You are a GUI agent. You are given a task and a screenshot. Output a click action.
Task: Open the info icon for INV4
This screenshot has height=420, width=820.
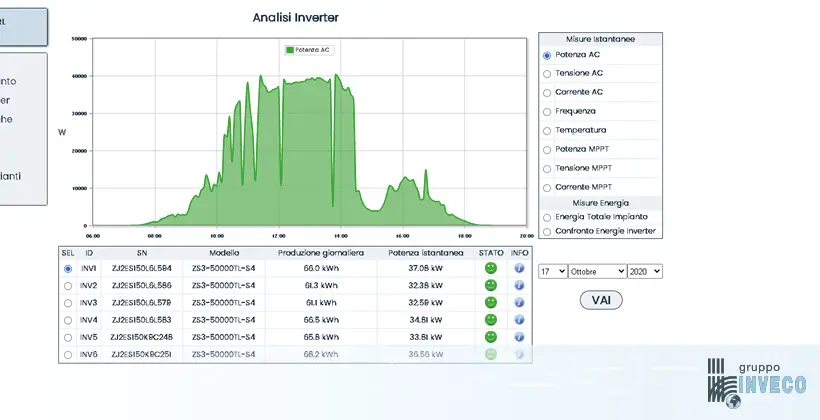pos(519,320)
